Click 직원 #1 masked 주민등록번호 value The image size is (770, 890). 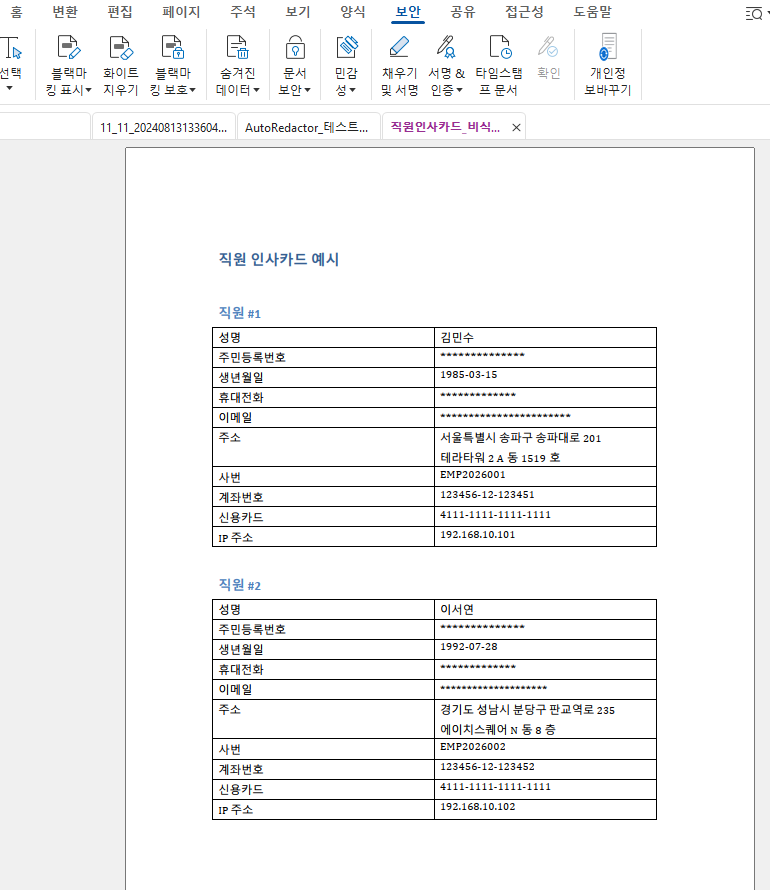pyautogui.click(x=482, y=356)
